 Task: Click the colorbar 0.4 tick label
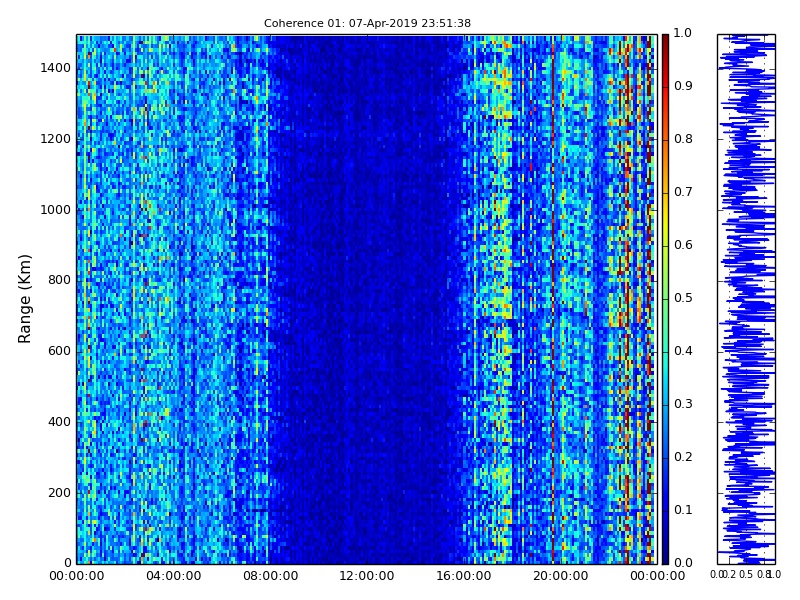click(683, 351)
